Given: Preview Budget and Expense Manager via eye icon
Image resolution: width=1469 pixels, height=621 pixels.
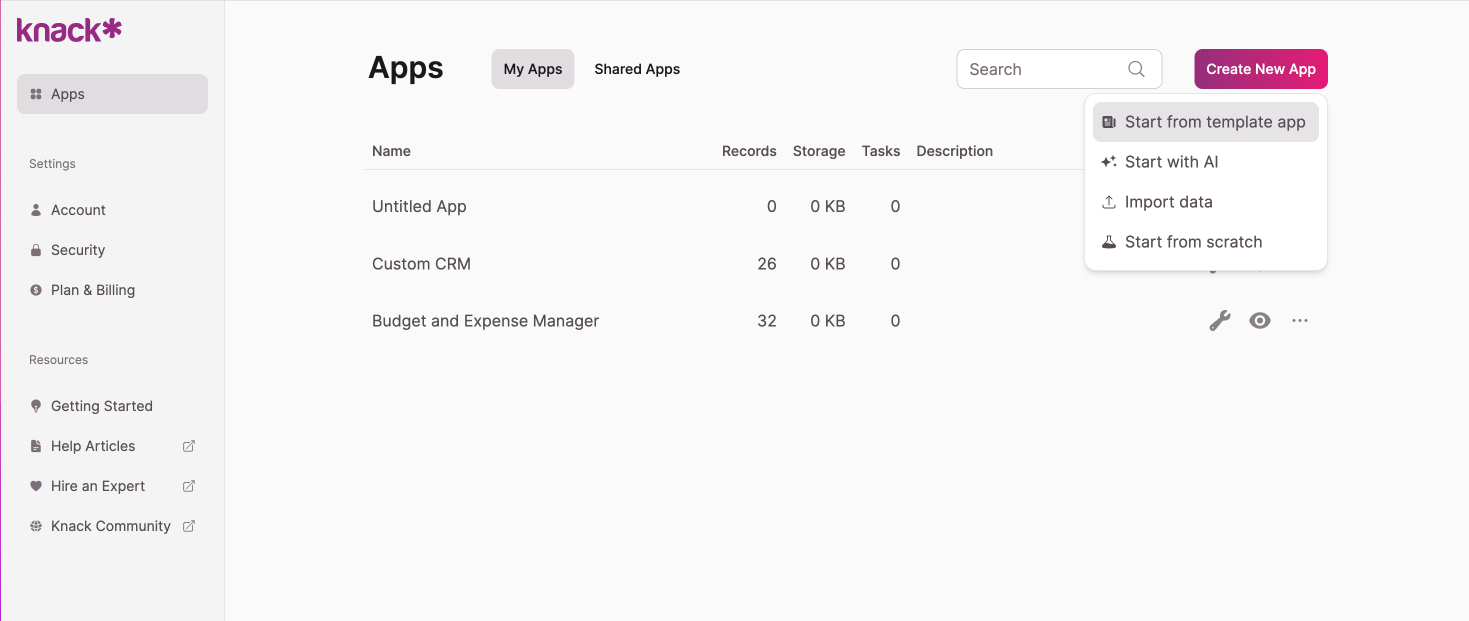Looking at the screenshot, I should tap(1260, 321).
